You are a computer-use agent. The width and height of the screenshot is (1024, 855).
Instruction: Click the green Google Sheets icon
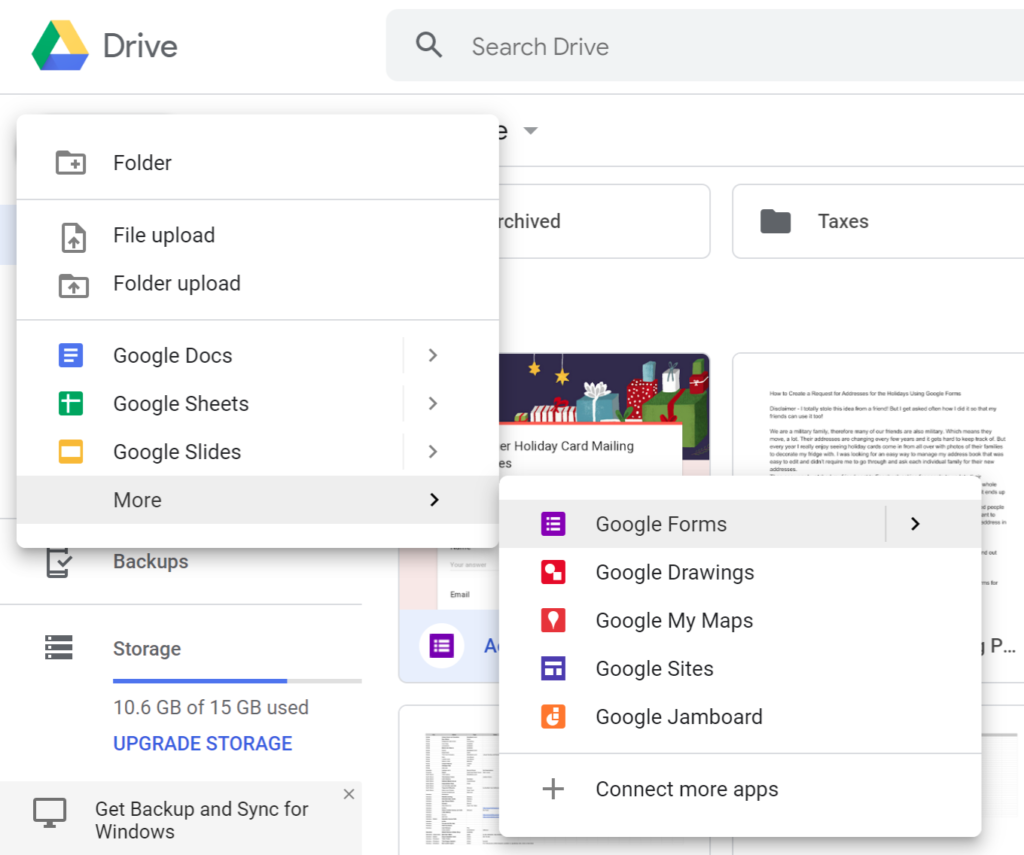[71, 403]
